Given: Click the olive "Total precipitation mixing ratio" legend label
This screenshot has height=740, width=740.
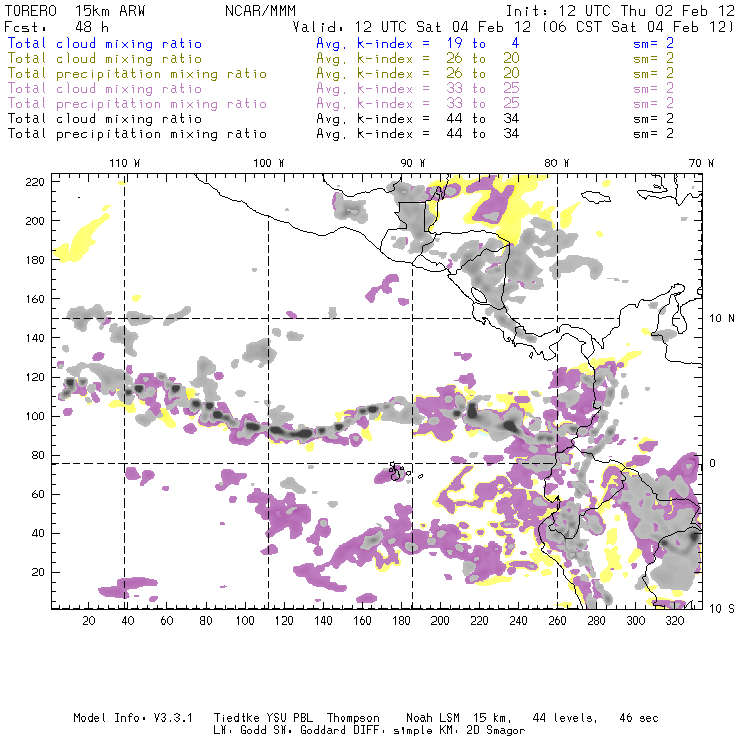Looking at the screenshot, I should 137,74.
